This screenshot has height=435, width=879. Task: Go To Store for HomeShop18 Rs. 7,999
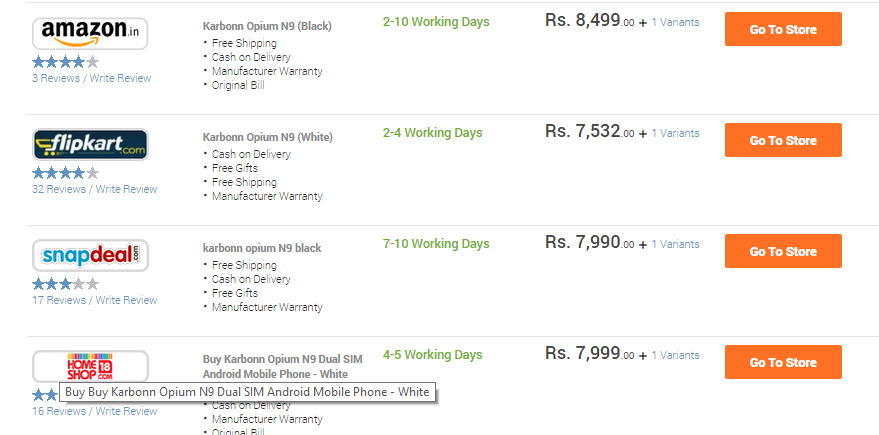pos(783,362)
